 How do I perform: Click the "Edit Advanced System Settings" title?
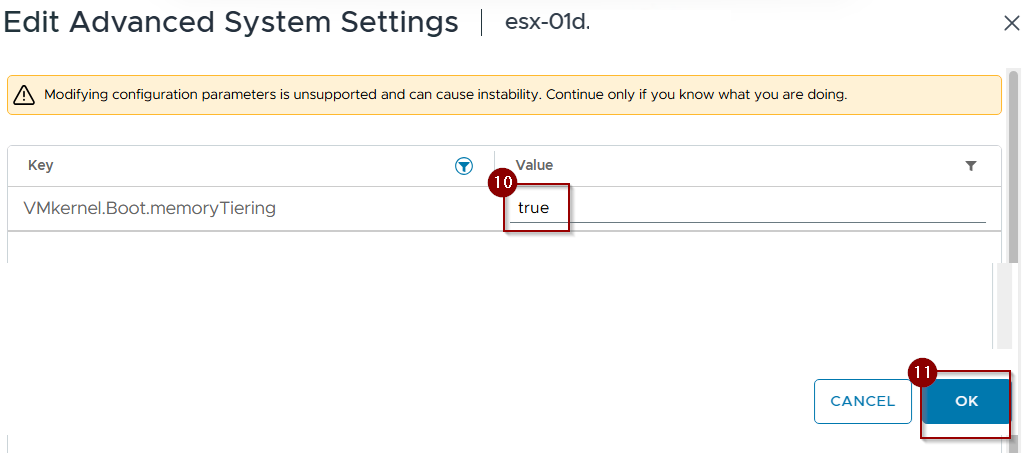pyautogui.click(x=231, y=23)
